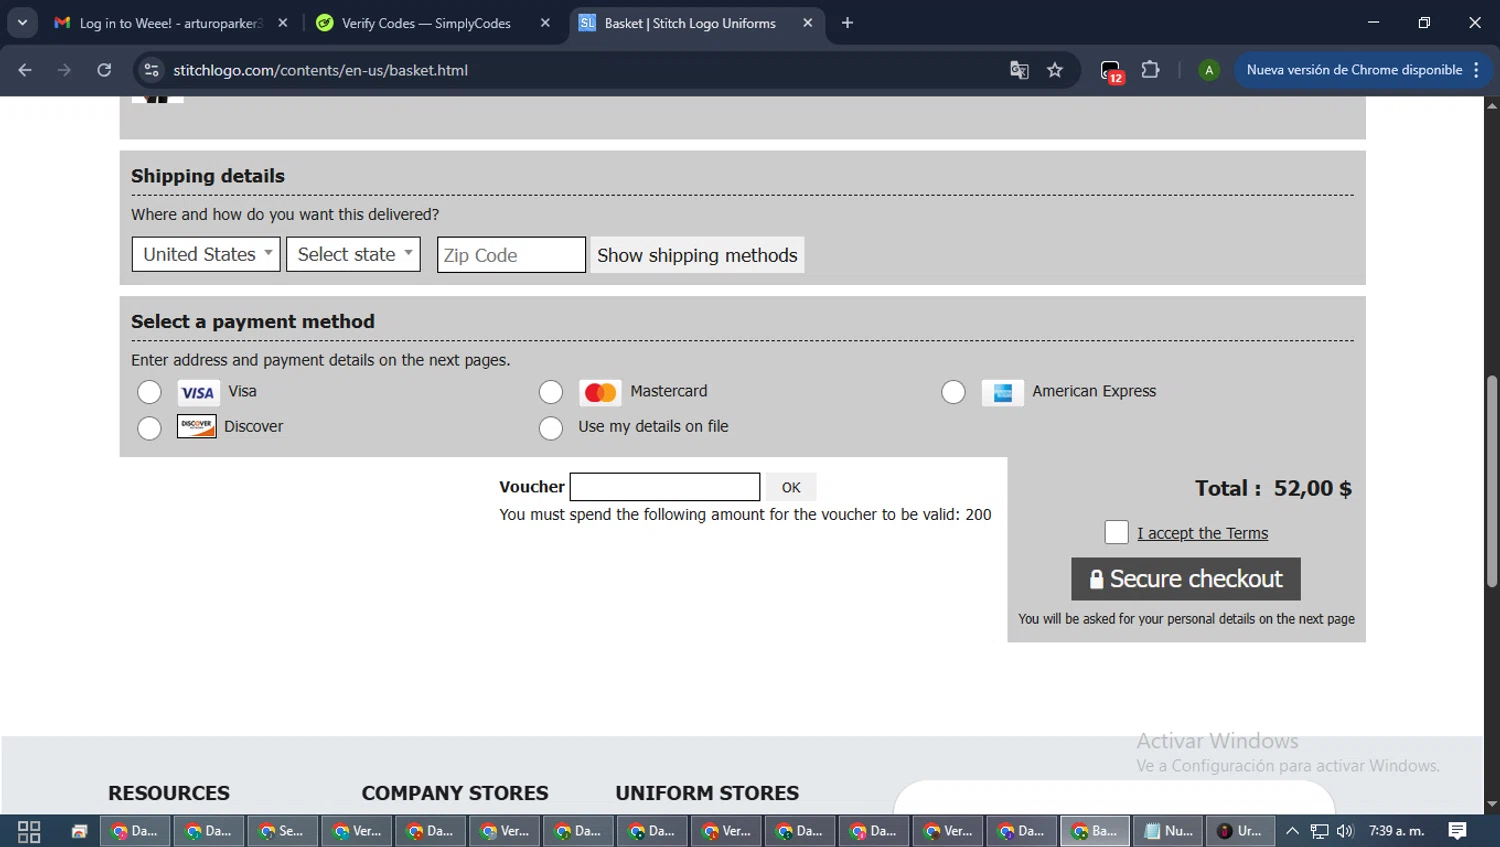Tick the 'I accept the Terms' checkbox
1500x847 pixels.
click(x=1116, y=532)
